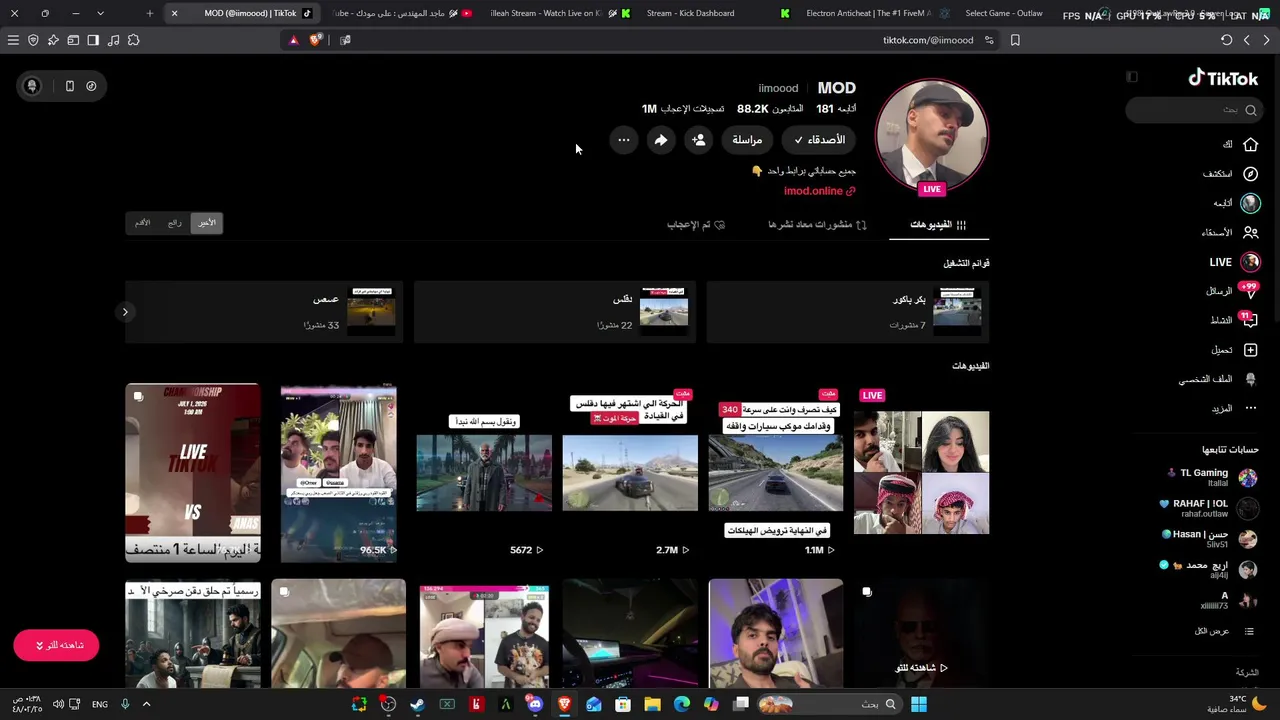Open the imod.online profile link
This screenshot has height=720, width=1280.
pyautogui.click(x=820, y=191)
